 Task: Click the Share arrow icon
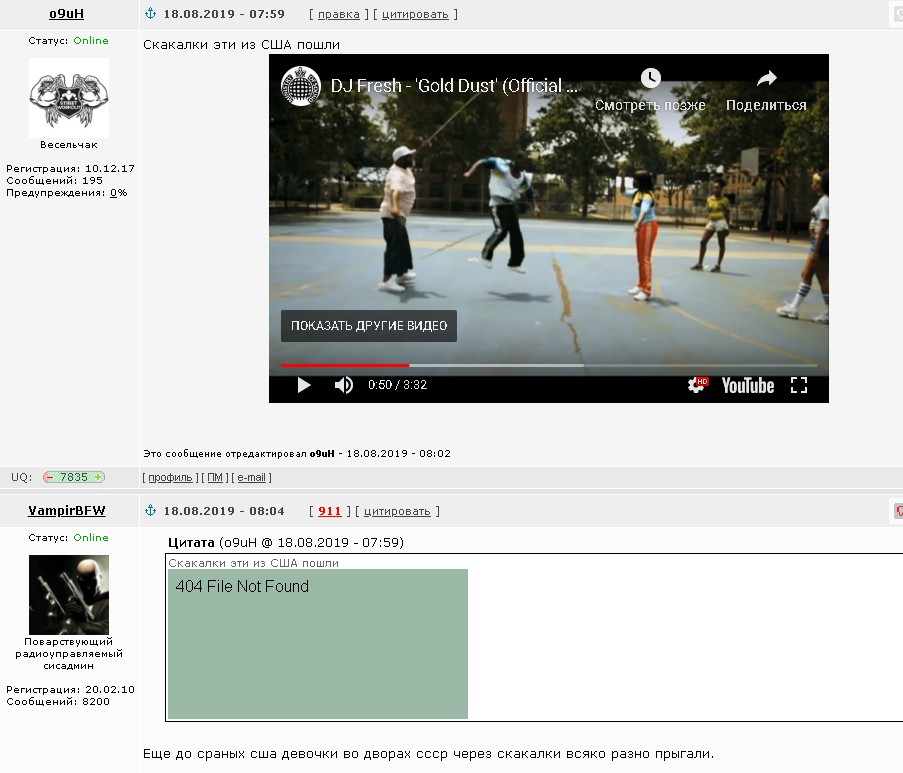tap(767, 78)
